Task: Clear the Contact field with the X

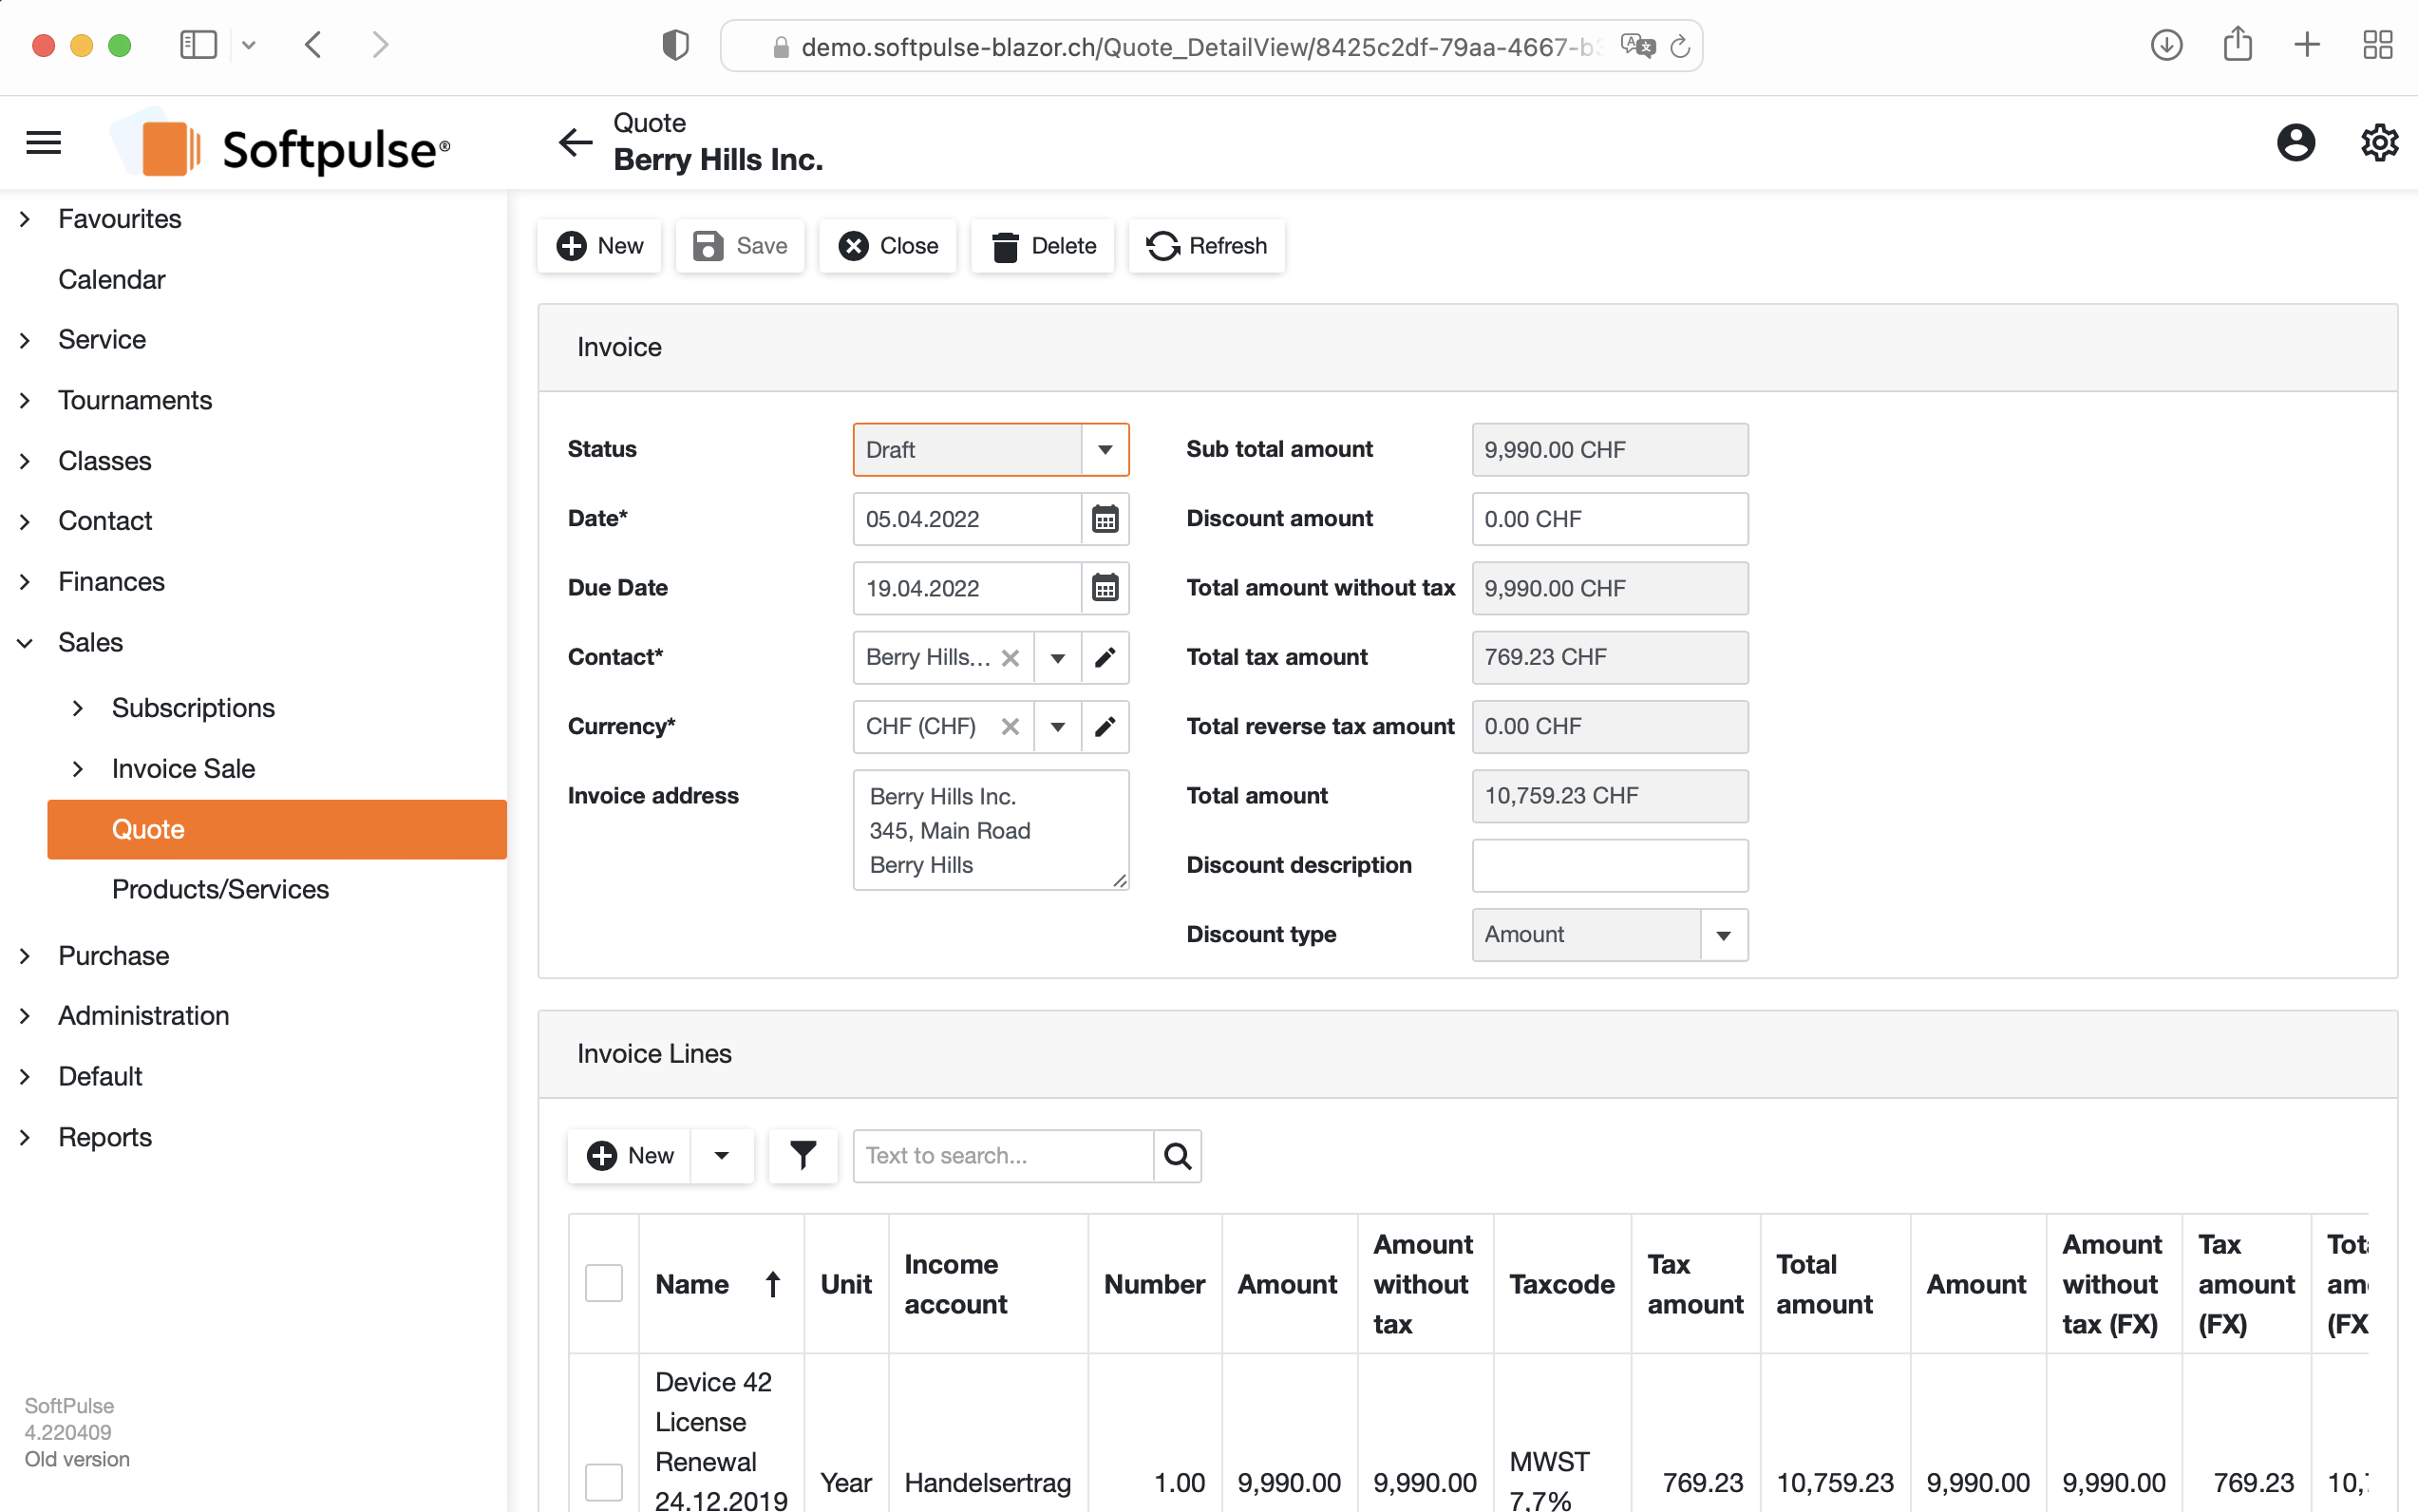Action: click(x=1010, y=658)
